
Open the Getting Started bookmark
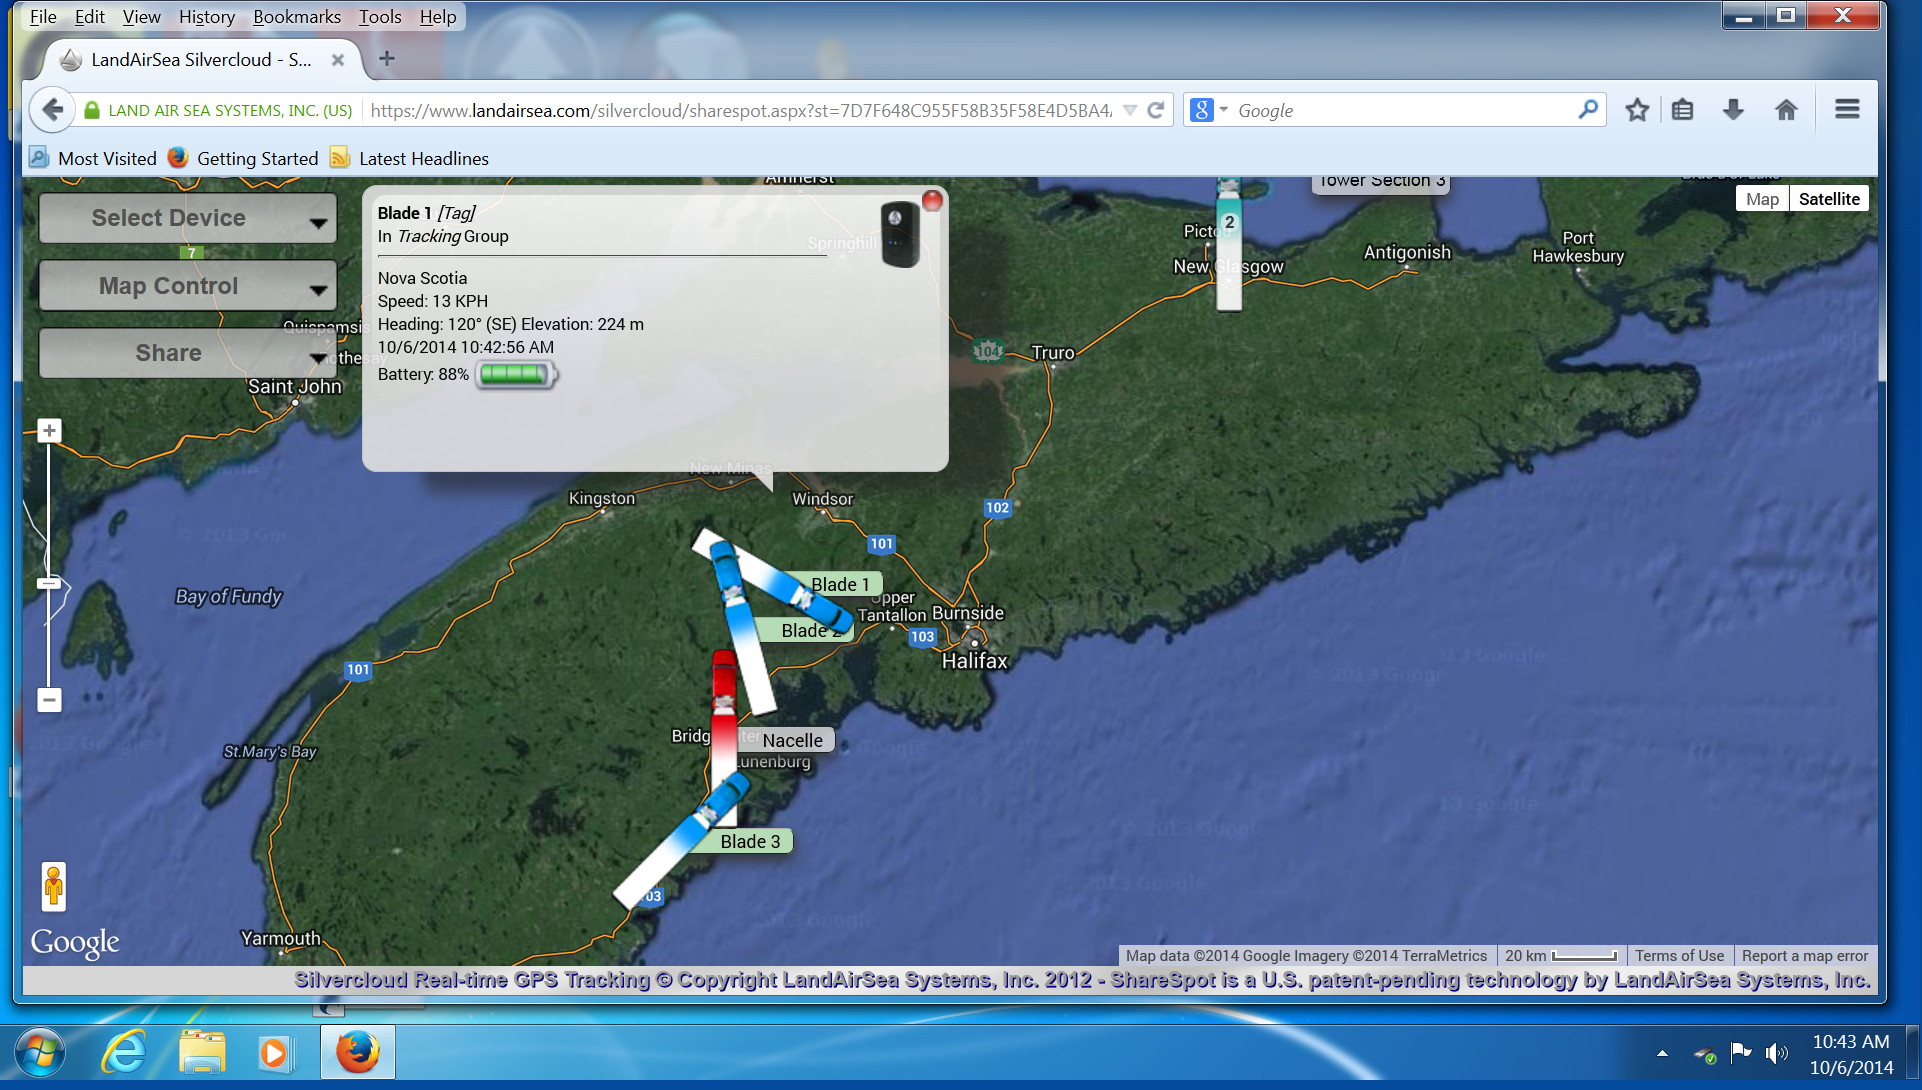(x=243, y=158)
